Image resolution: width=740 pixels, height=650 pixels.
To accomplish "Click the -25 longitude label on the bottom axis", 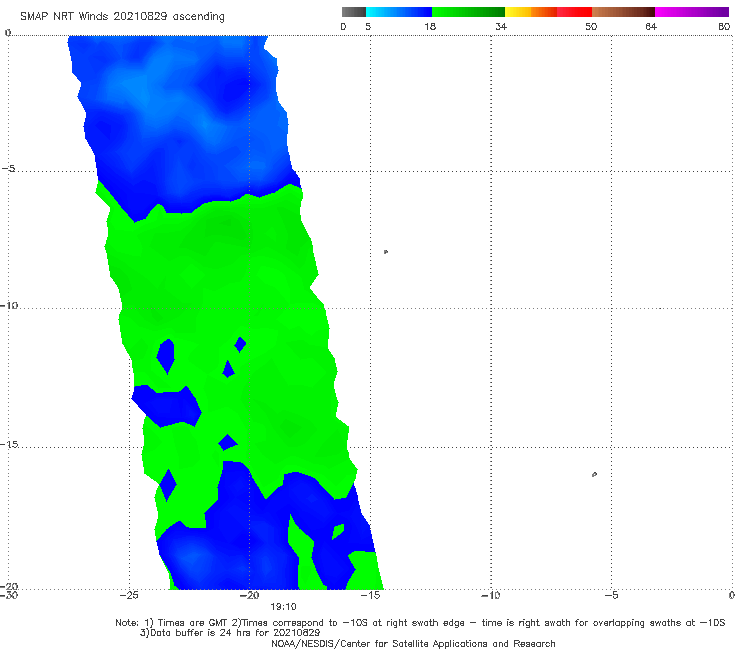I will click(x=129, y=596).
